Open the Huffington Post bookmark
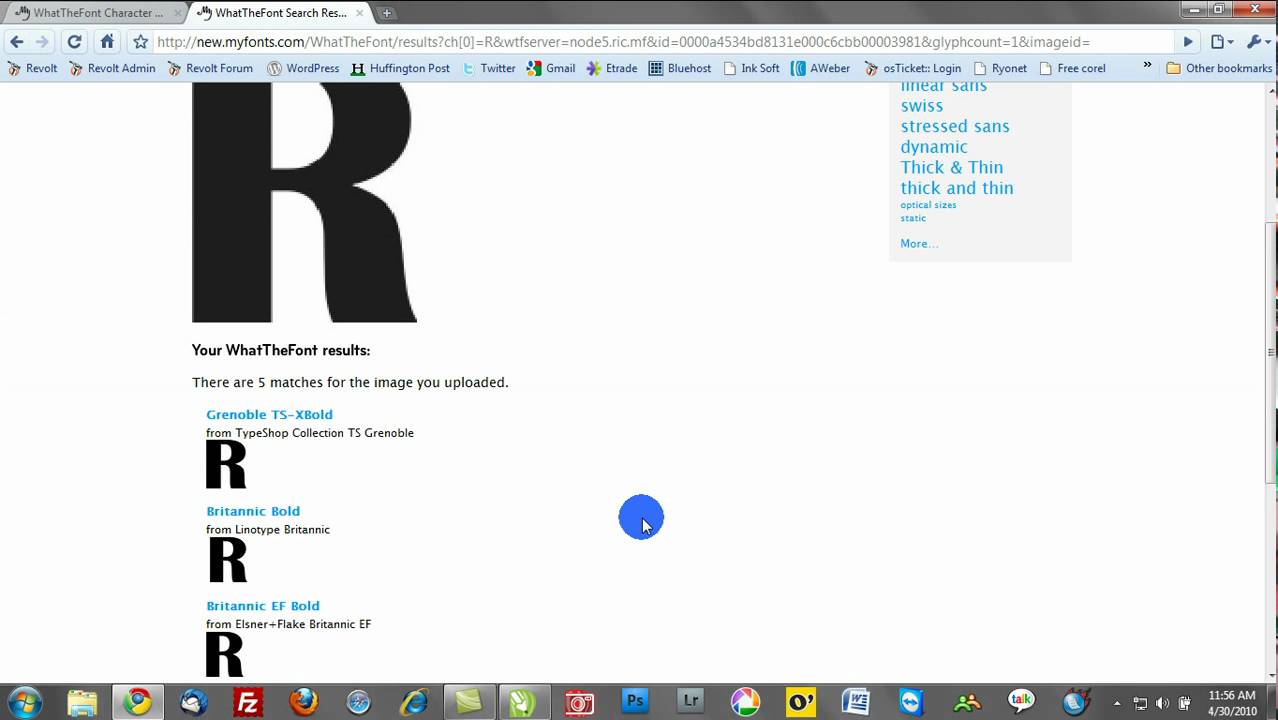The height and width of the screenshot is (720, 1278). [x=401, y=68]
